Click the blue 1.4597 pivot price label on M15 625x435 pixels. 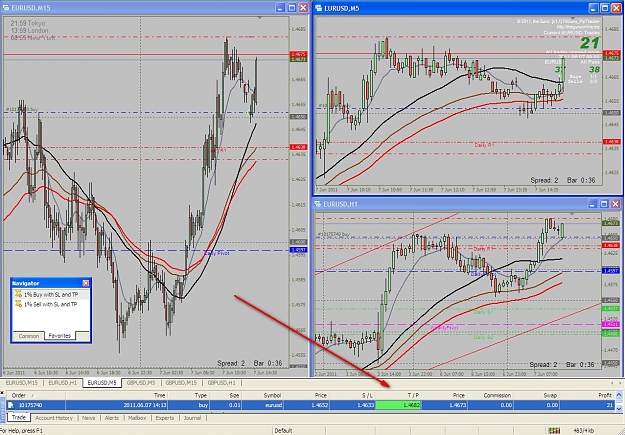pos(298,250)
